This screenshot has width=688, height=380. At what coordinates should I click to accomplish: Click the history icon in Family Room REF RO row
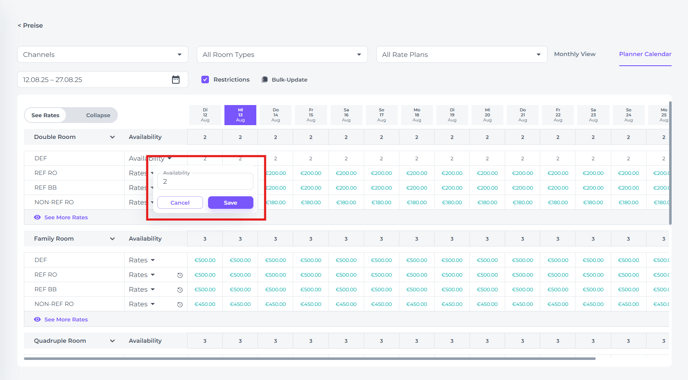coord(179,275)
